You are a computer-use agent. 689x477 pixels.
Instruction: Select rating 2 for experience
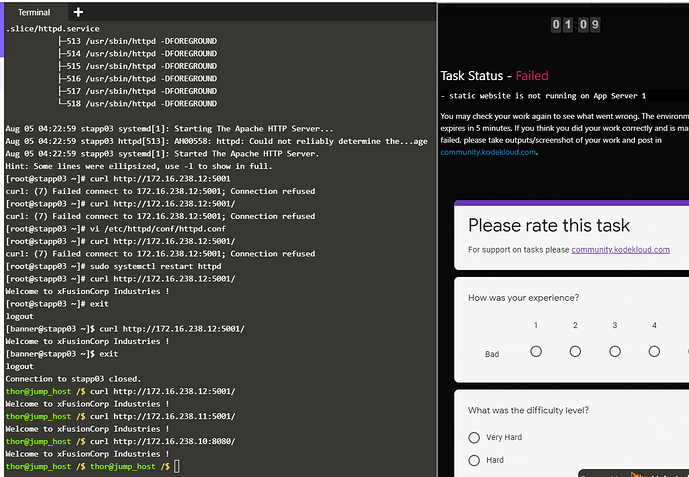tap(575, 351)
